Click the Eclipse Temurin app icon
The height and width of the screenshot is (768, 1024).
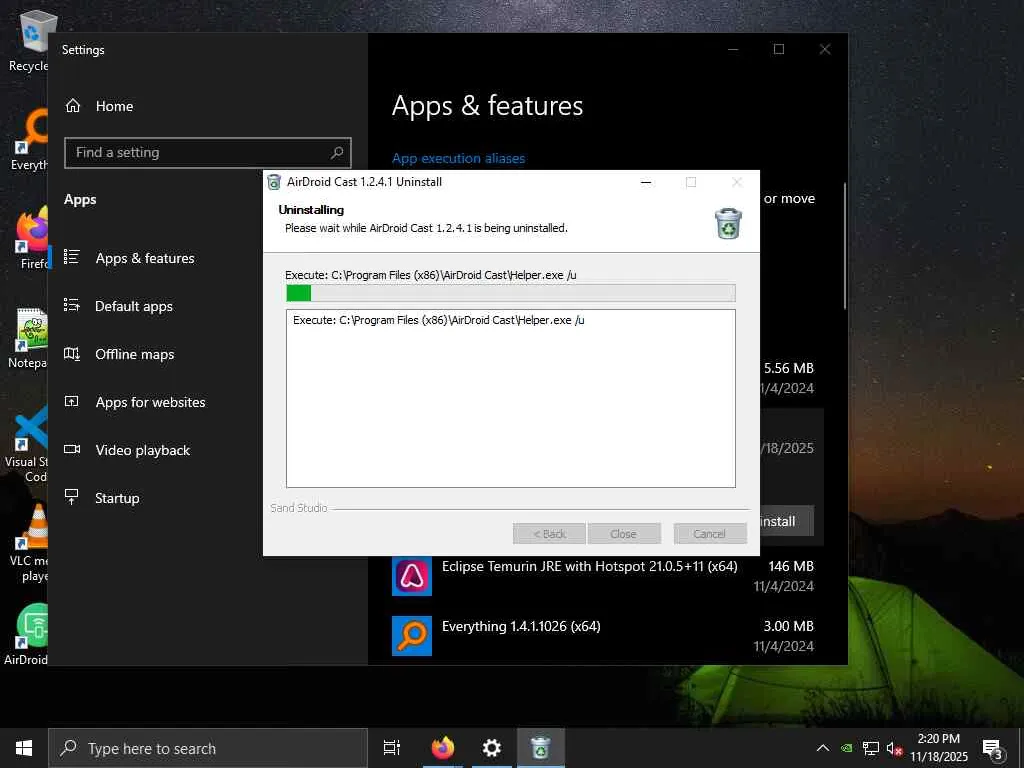tap(412, 576)
